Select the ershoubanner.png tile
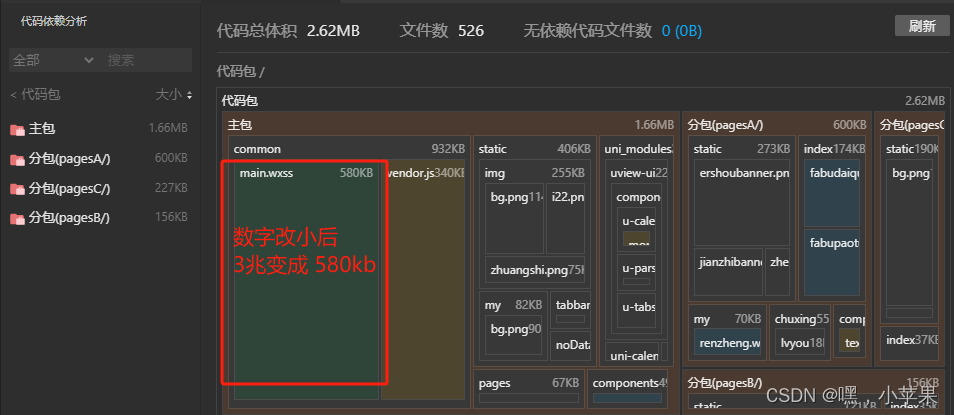The height and width of the screenshot is (415, 954). [x=742, y=203]
